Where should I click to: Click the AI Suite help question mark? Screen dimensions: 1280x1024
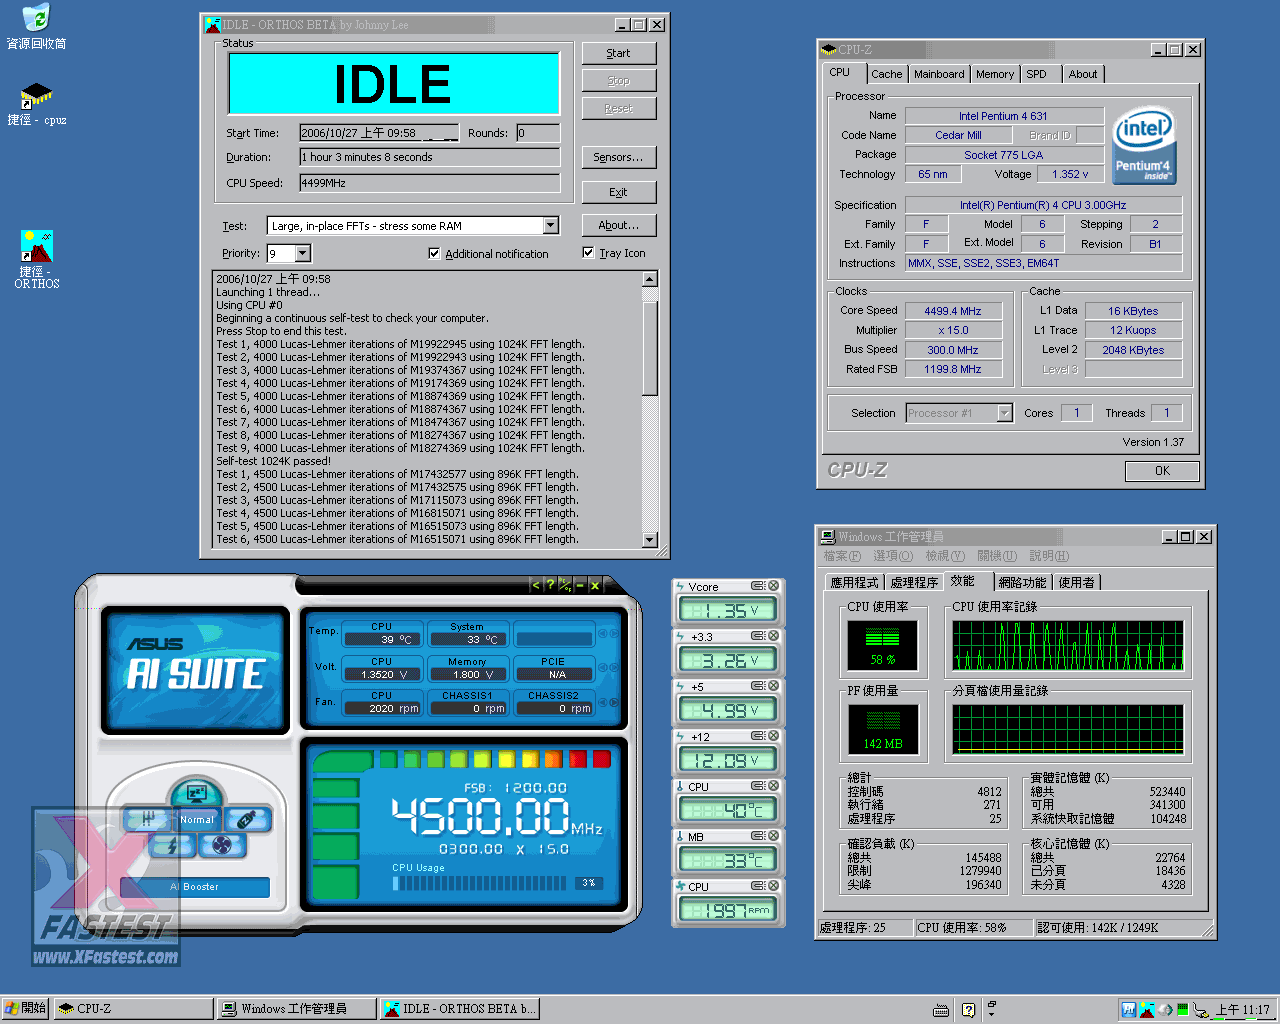[x=549, y=585]
